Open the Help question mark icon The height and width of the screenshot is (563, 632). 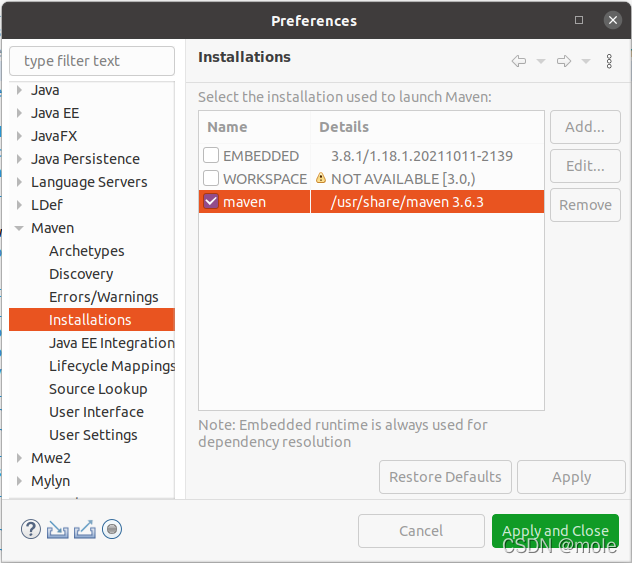[x=31, y=529]
